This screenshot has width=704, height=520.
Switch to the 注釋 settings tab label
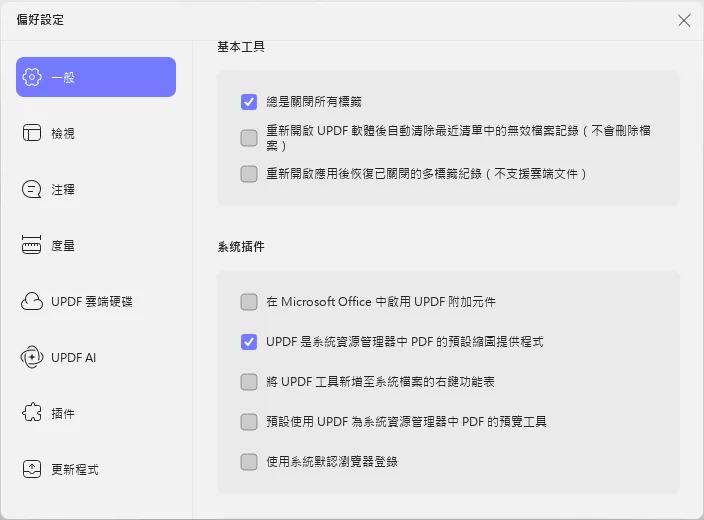(63, 189)
